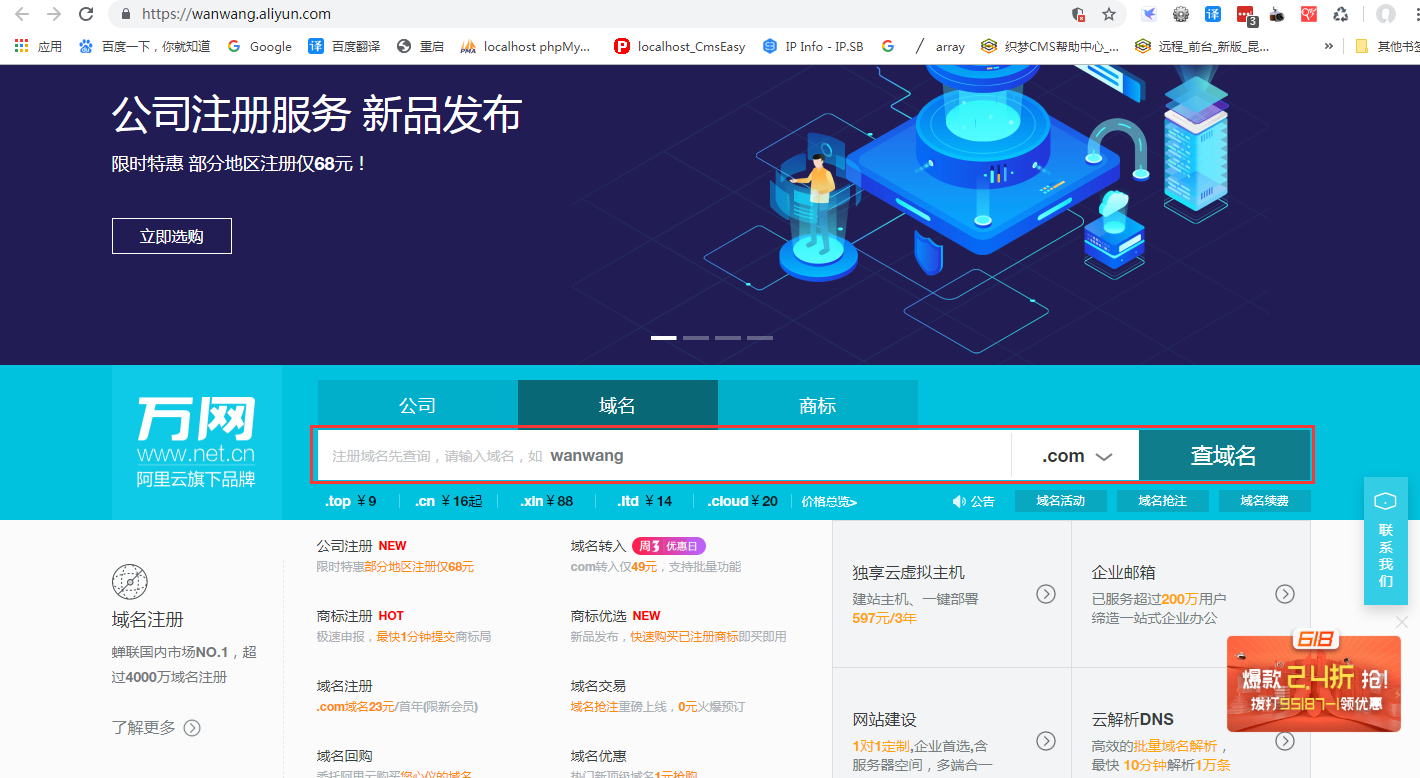This screenshot has width=1420, height=778.
Task: Expand 了解更多 under 域名注册
Action: (156, 727)
